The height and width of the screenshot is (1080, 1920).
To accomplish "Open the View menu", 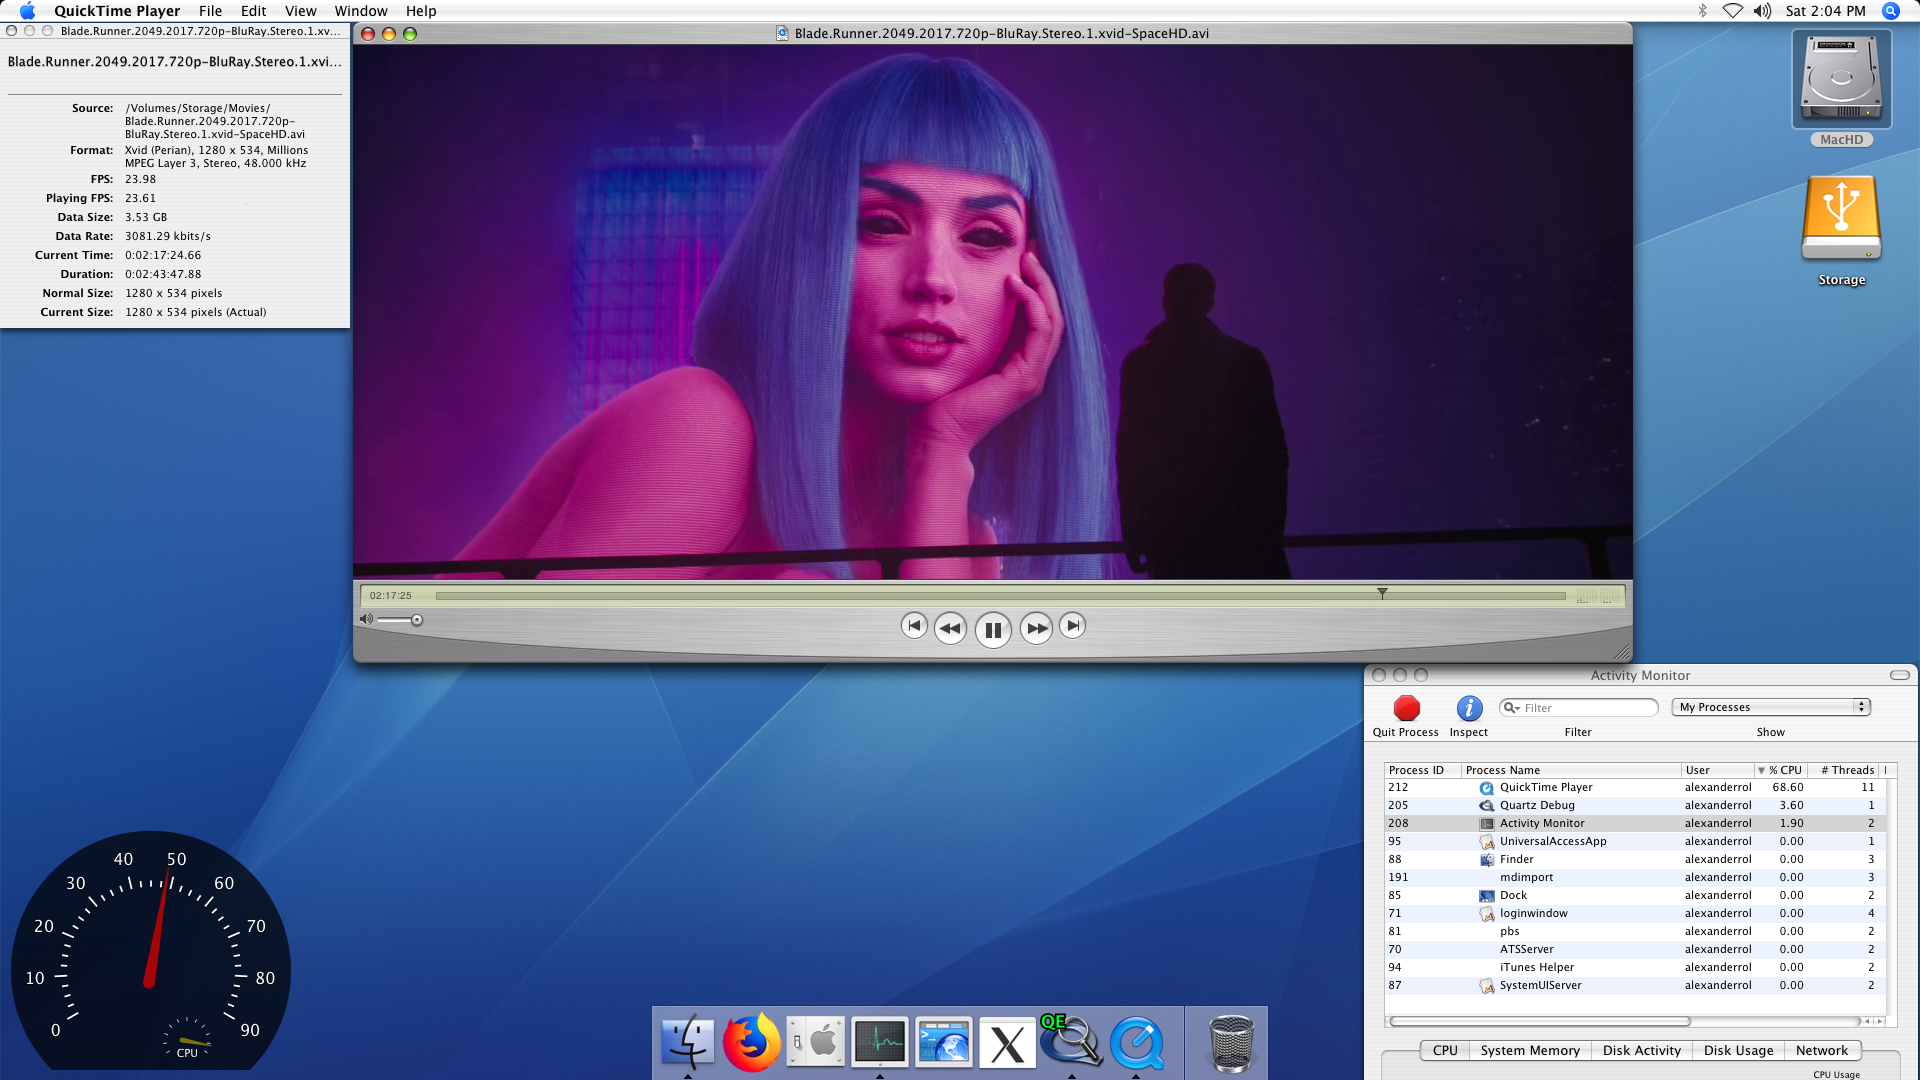I will coord(300,11).
